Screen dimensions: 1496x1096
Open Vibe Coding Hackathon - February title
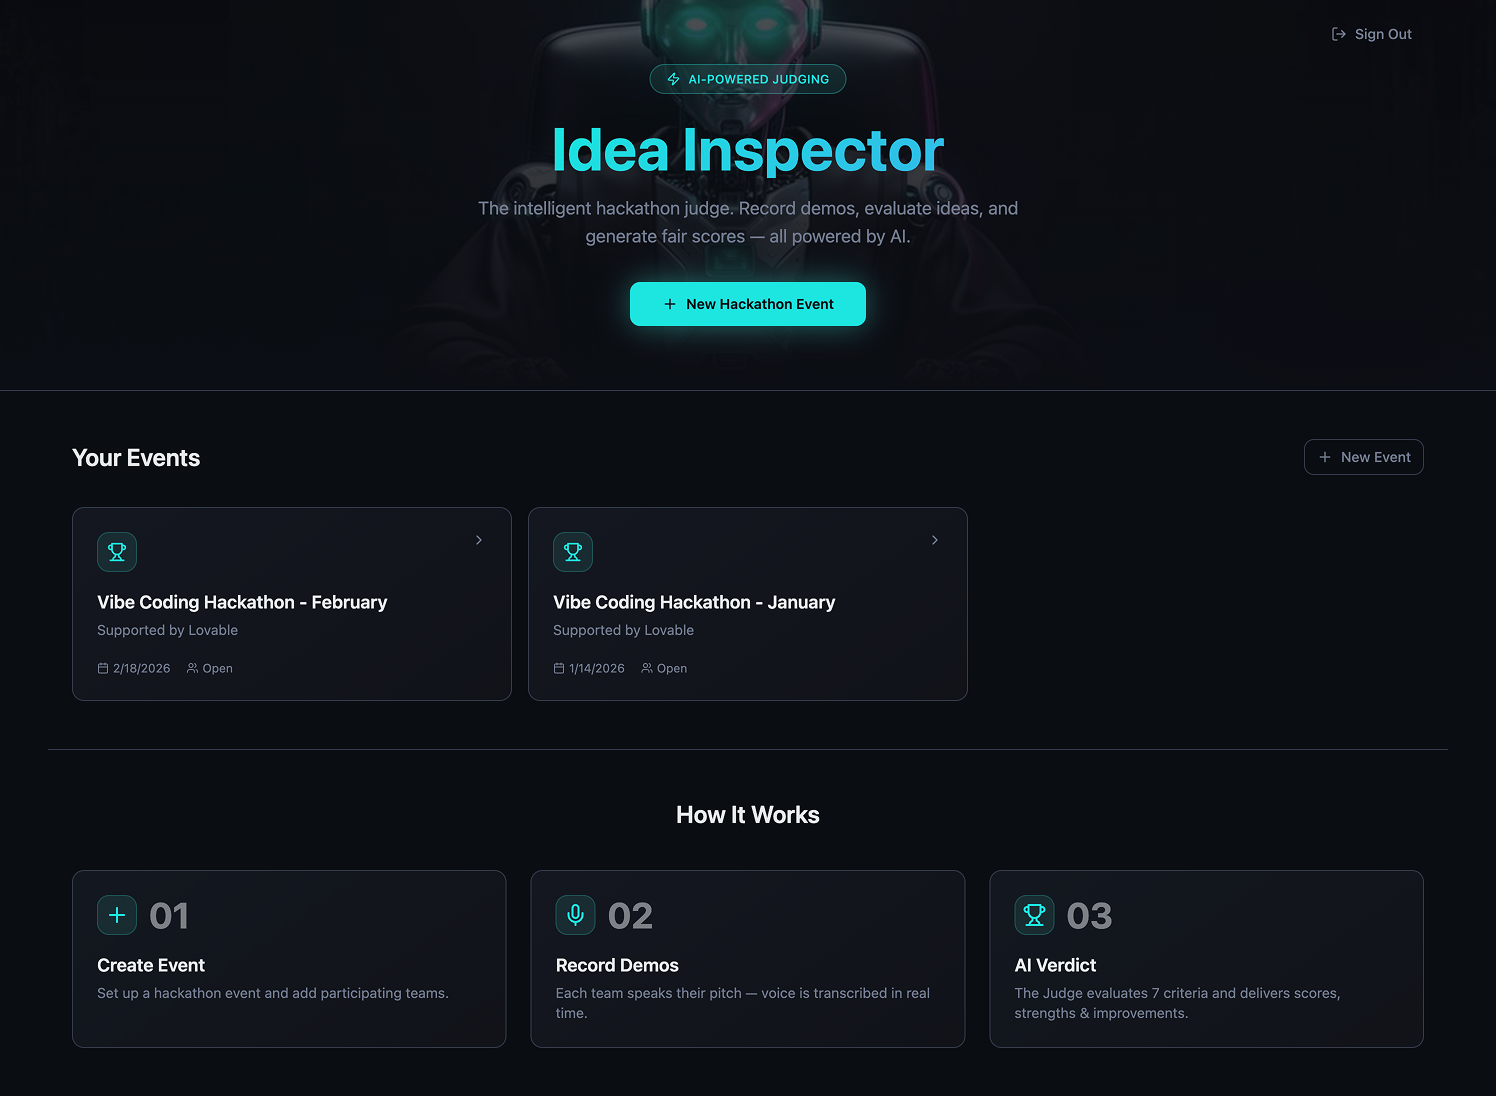pos(242,602)
